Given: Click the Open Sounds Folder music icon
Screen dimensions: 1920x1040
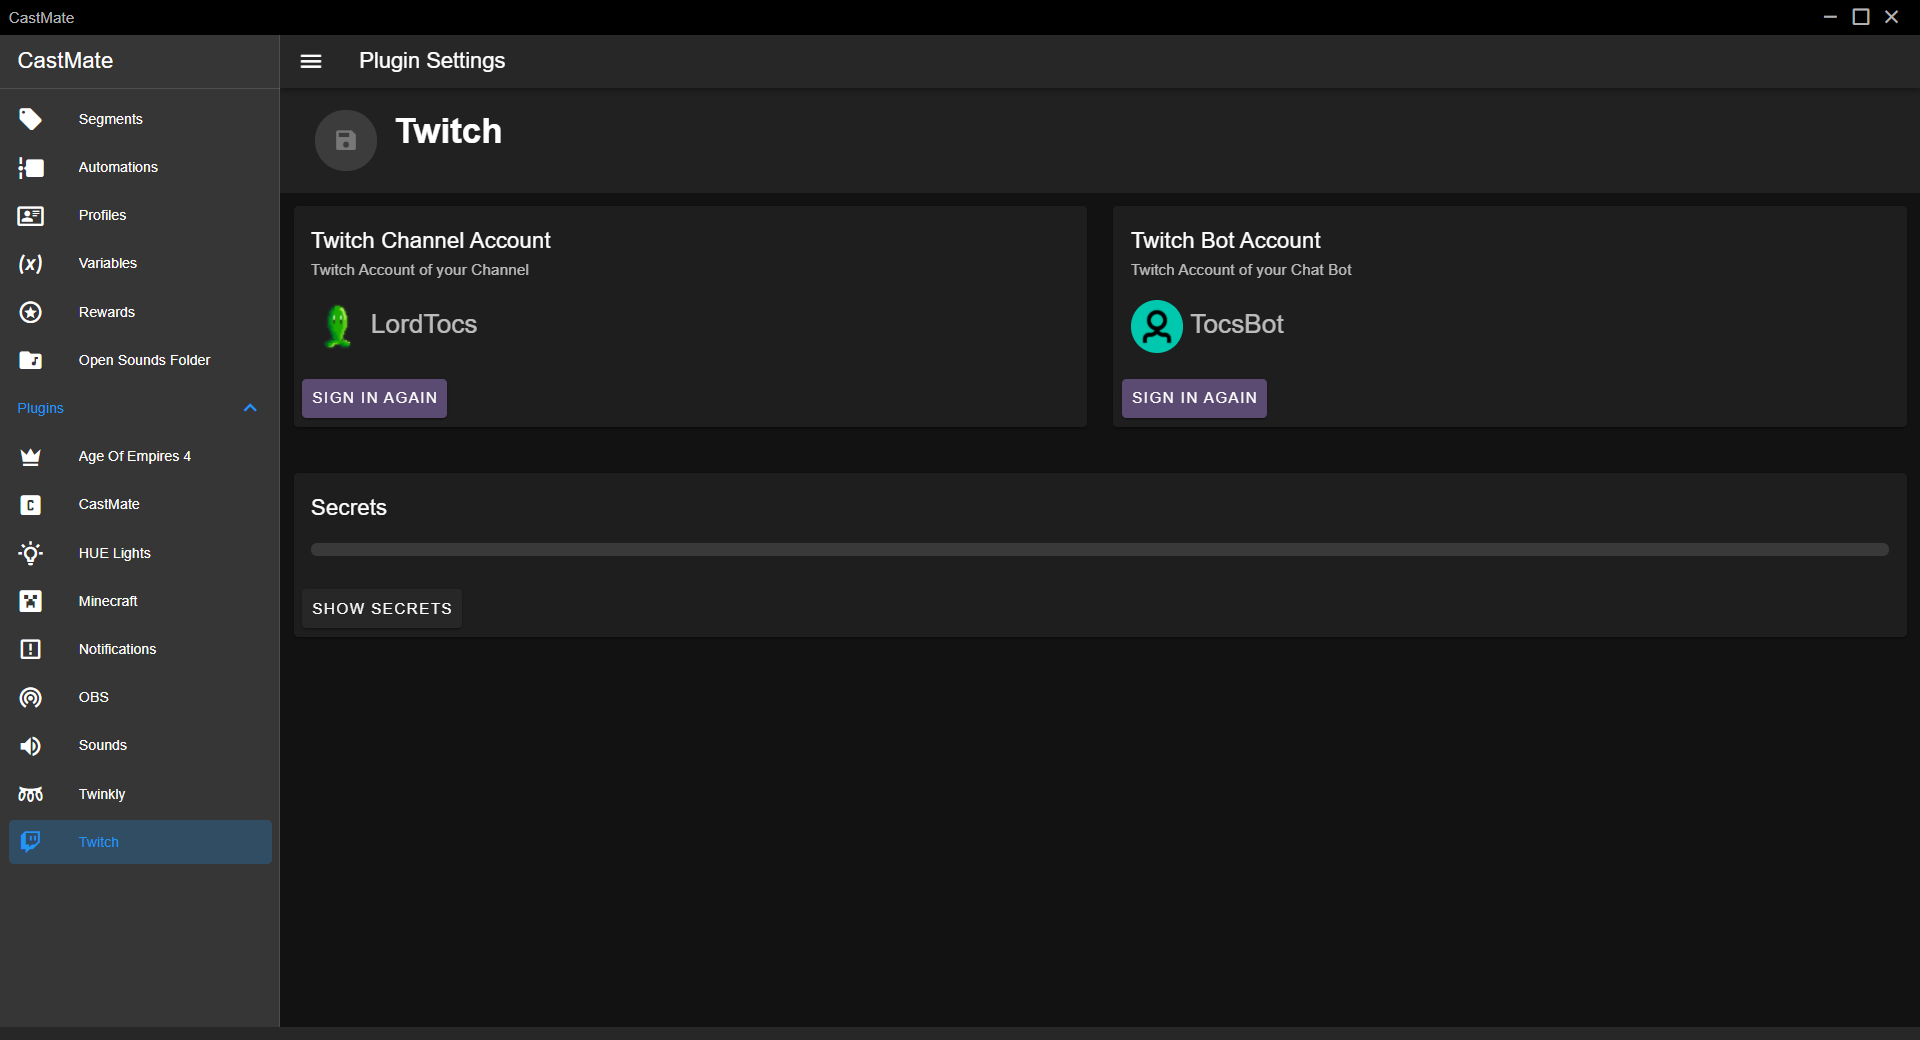Looking at the screenshot, I should pos(31,360).
